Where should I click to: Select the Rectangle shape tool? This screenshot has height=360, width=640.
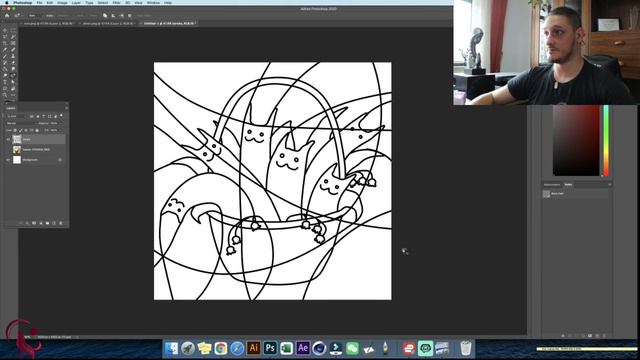point(4,88)
